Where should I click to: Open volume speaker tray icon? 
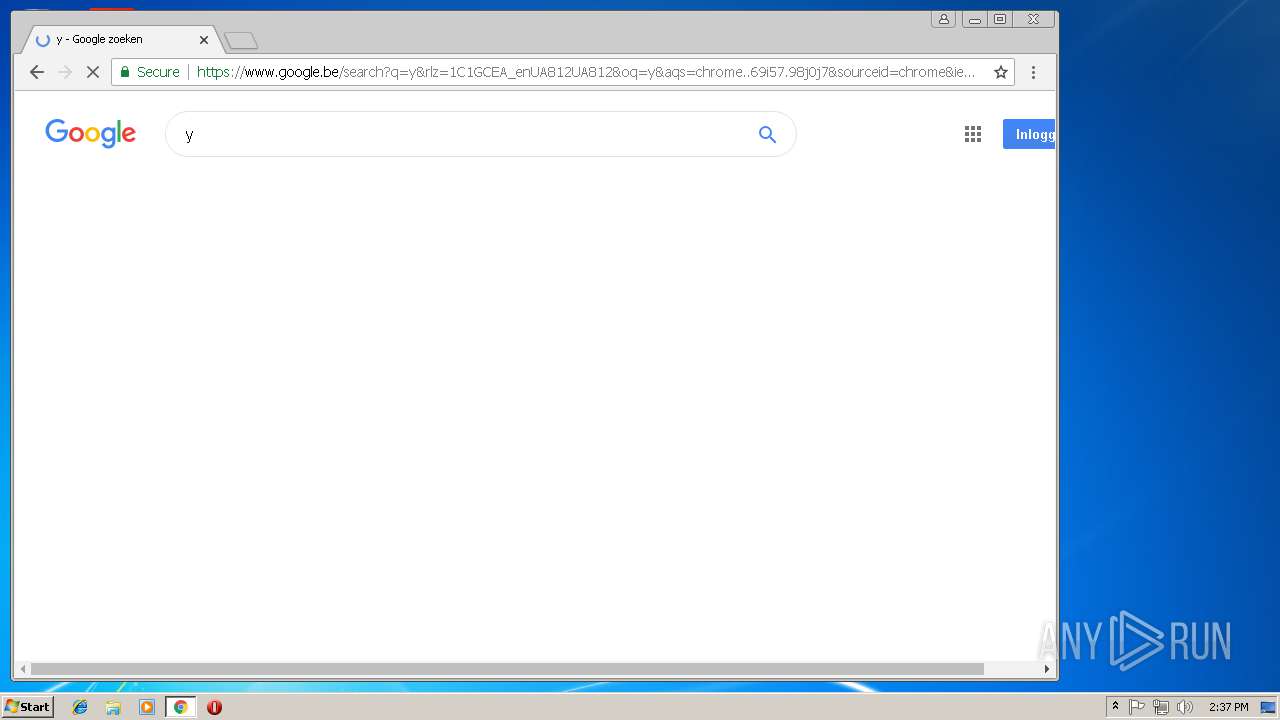pos(1185,707)
